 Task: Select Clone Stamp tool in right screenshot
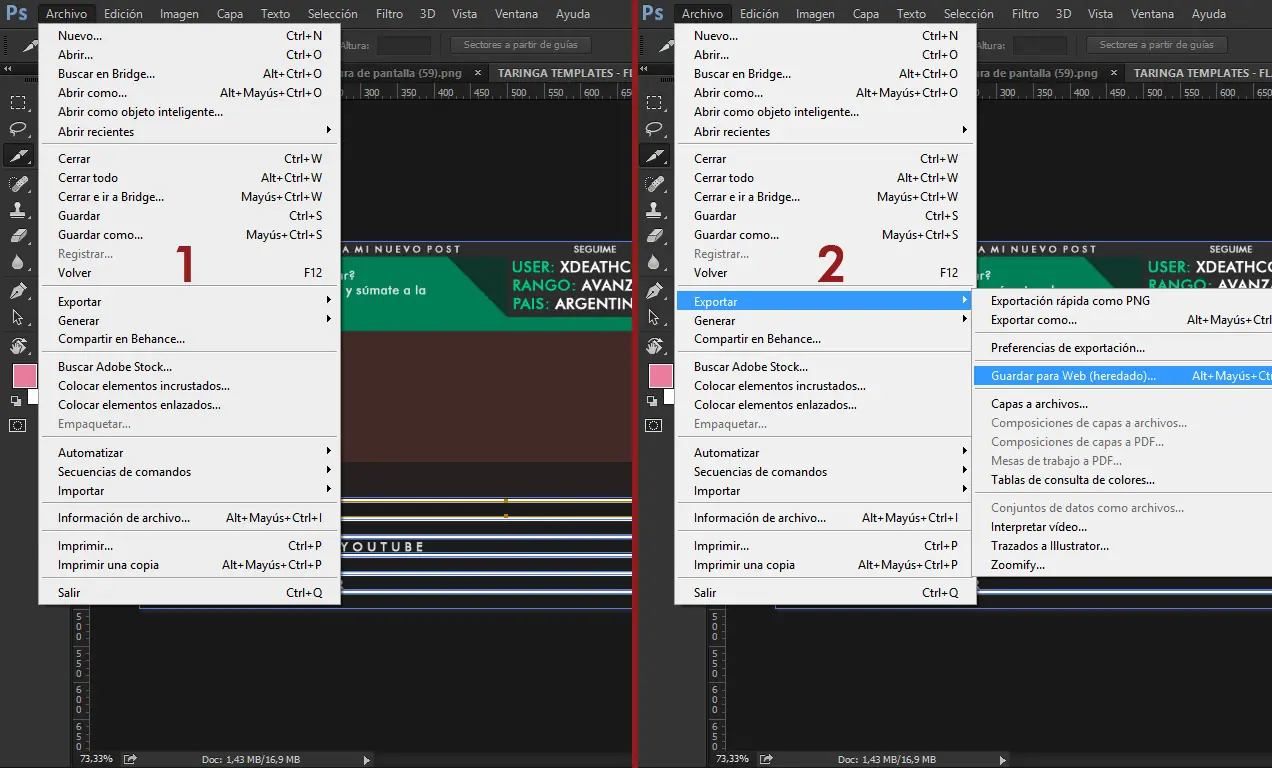(654, 210)
